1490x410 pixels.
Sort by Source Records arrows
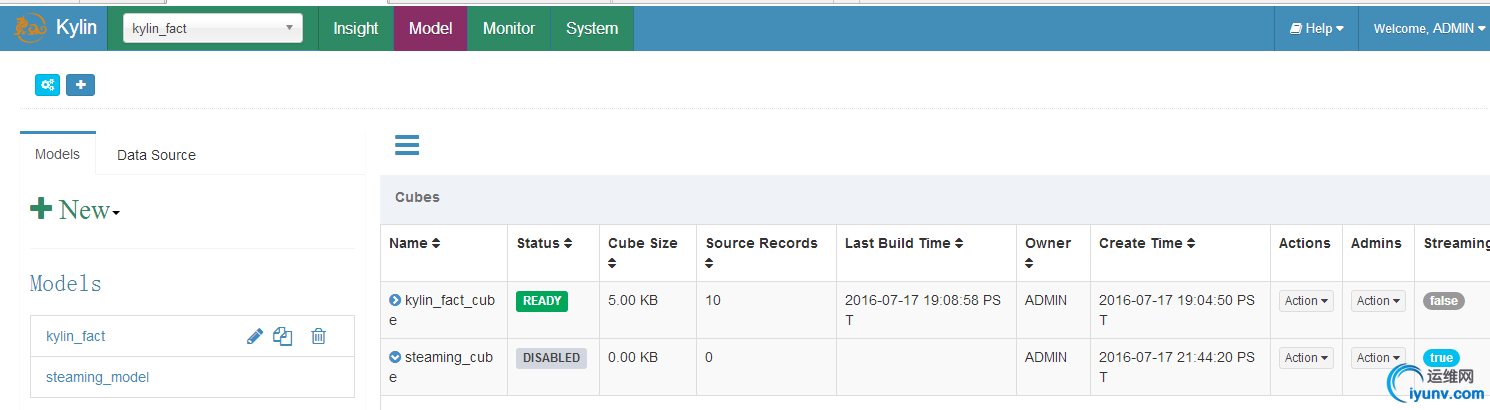710,263
